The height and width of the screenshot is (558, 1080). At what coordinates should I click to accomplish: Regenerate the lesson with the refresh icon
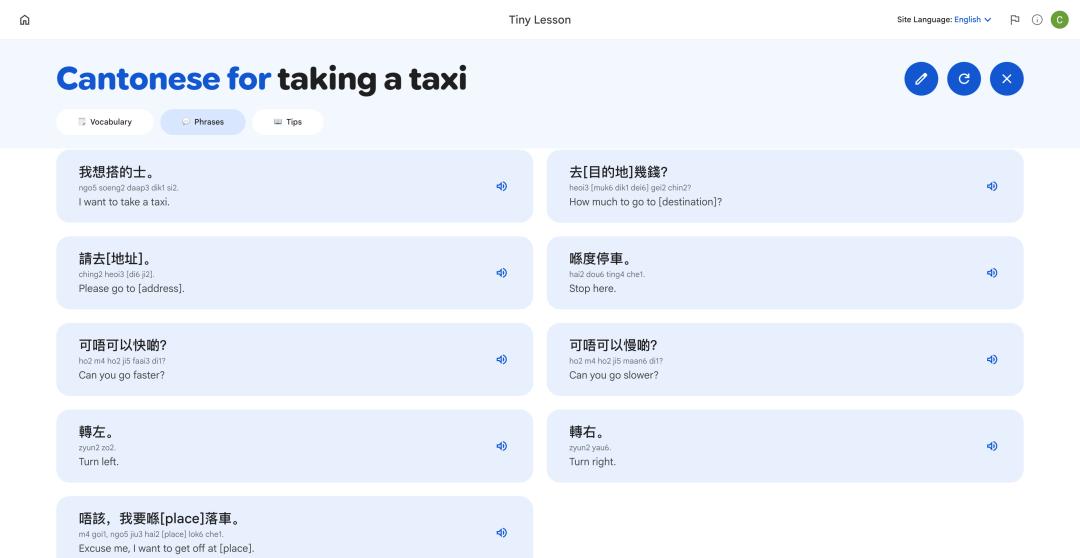coord(964,79)
